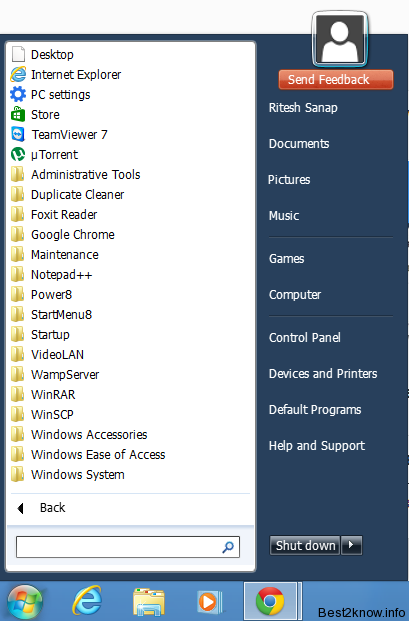This screenshot has height=621, width=409.
Task: Go Back to the previous menu
Action: pos(41,508)
